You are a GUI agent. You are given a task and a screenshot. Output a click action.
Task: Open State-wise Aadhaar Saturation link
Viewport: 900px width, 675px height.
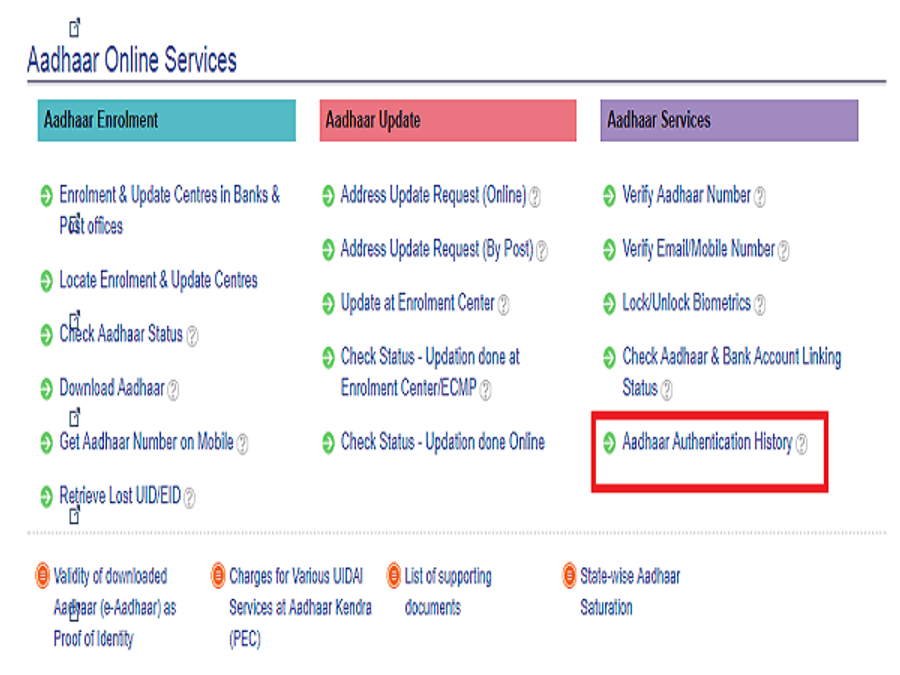(x=630, y=591)
